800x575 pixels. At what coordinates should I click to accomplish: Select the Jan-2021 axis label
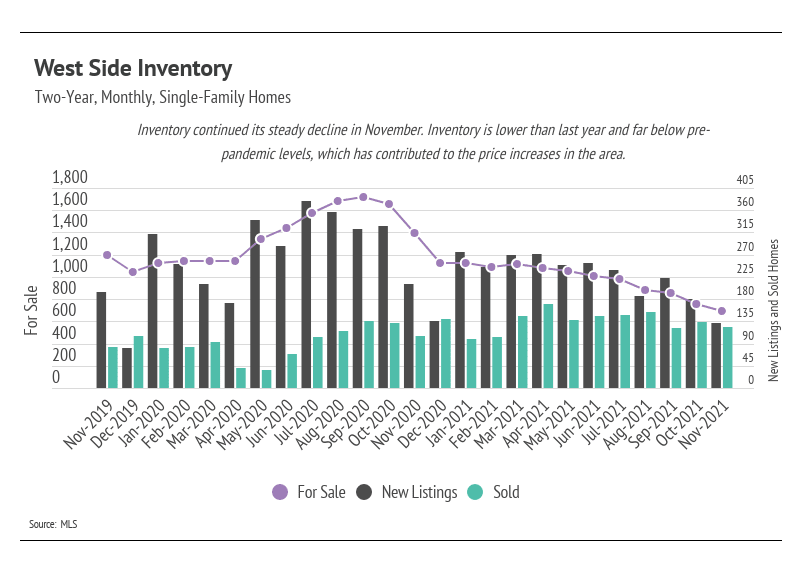pyautogui.click(x=448, y=423)
